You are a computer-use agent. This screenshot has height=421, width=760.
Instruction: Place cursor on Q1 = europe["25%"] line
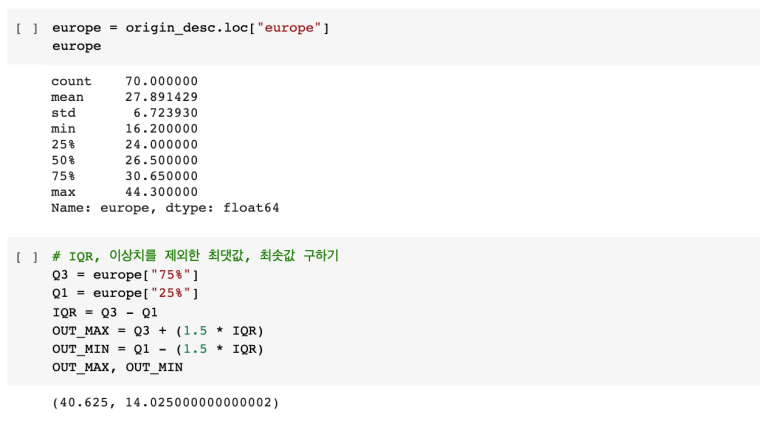(126, 293)
